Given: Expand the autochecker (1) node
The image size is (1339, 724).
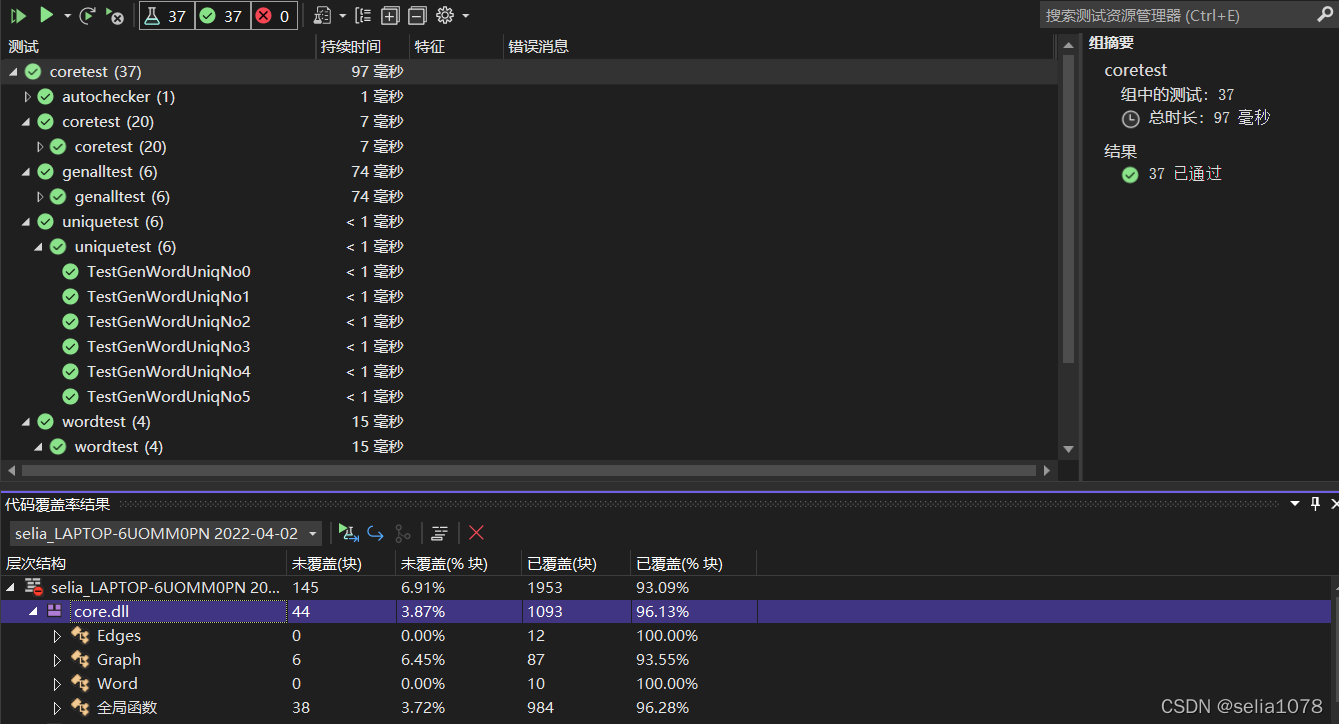Looking at the screenshot, I should [x=28, y=97].
